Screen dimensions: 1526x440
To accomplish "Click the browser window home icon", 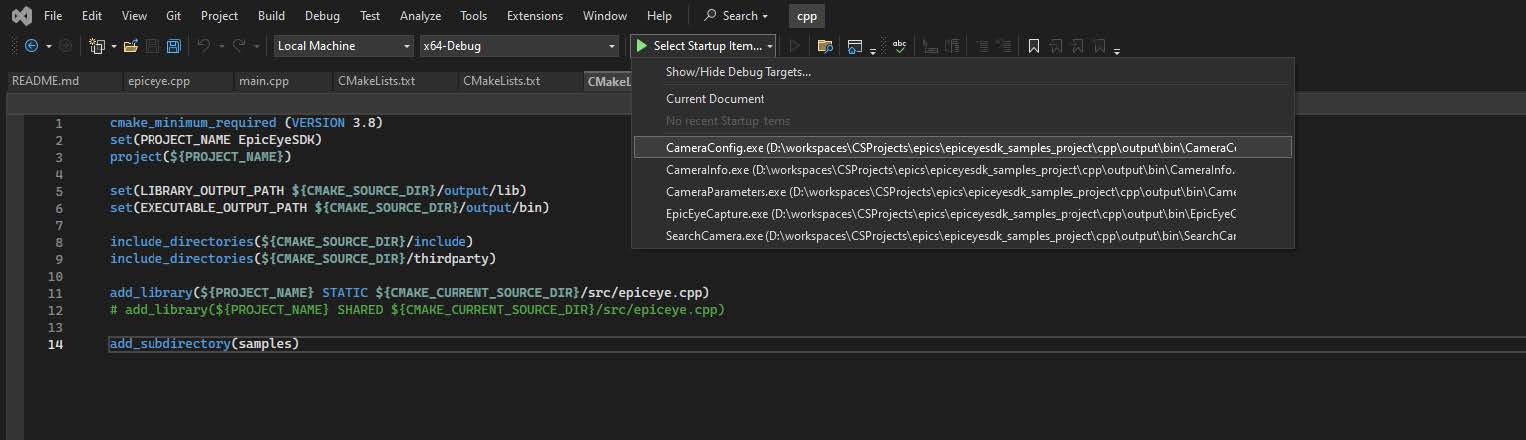I will pyautogui.click(x=854, y=46).
